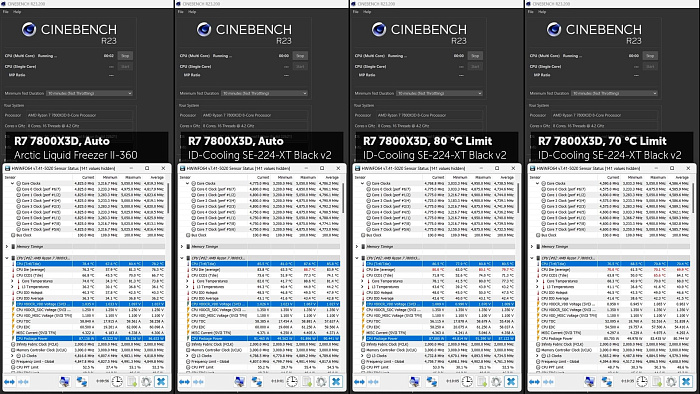This screenshot has width=700, height=394.
Task: Stop Multi Core test in 80 °C Limit panel
Action: point(475,56)
